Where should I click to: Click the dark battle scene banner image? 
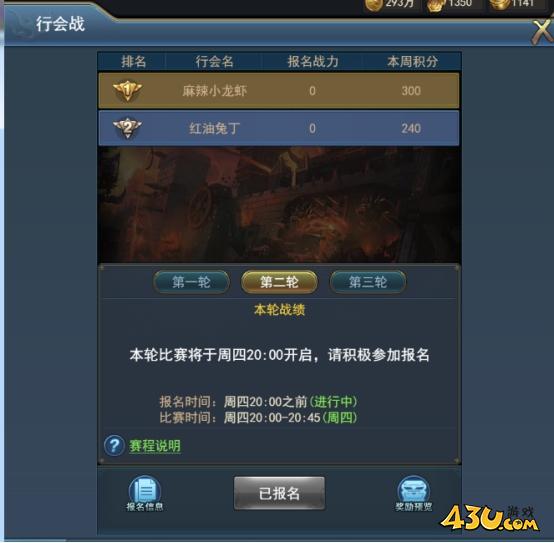[x=279, y=205]
